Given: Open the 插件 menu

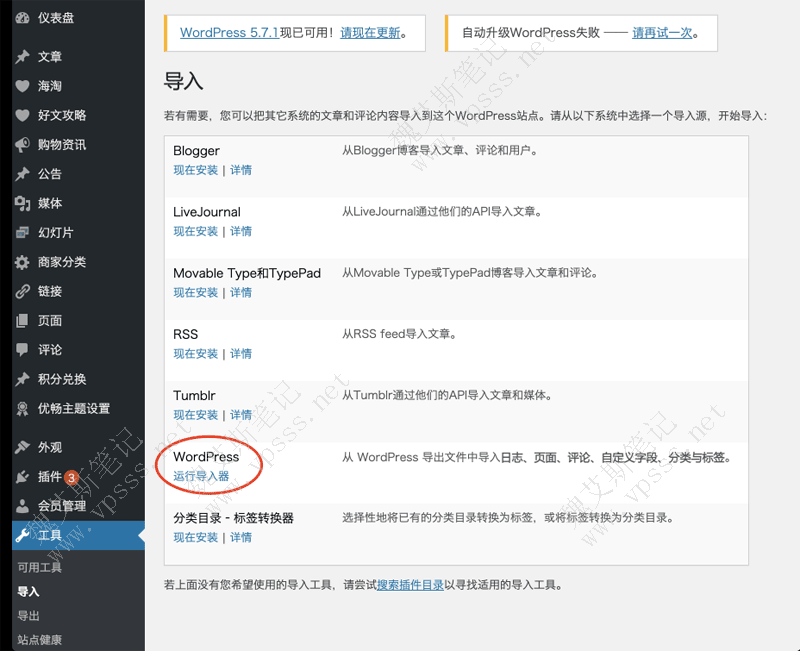Looking at the screenshot, I should coord(50,477).
